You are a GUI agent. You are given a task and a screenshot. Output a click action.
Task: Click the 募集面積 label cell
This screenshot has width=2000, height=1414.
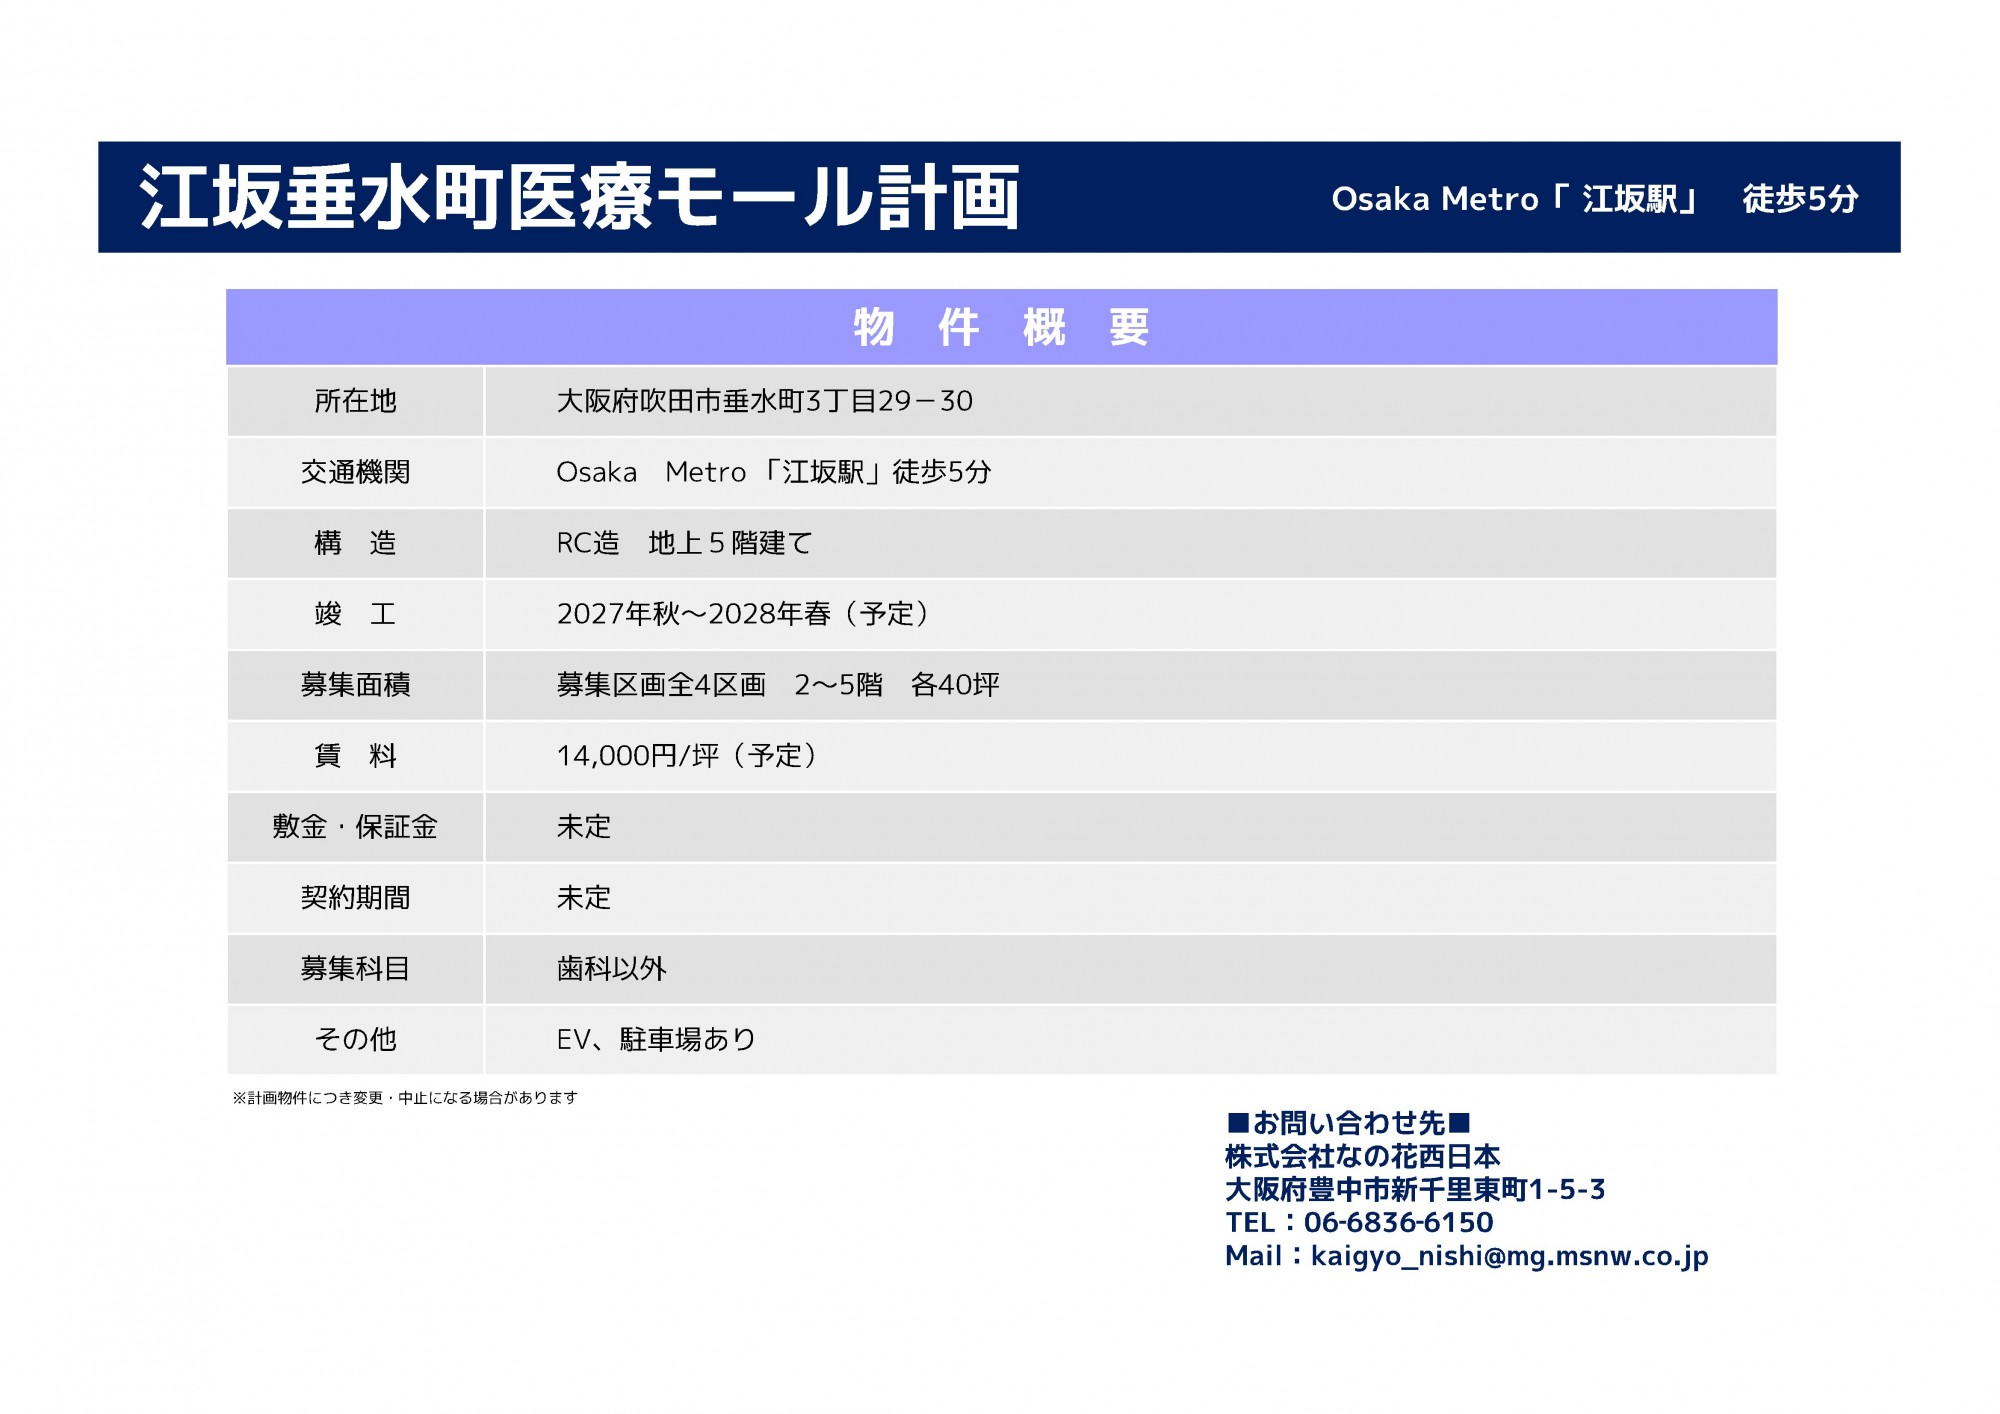tap(355, 685)
